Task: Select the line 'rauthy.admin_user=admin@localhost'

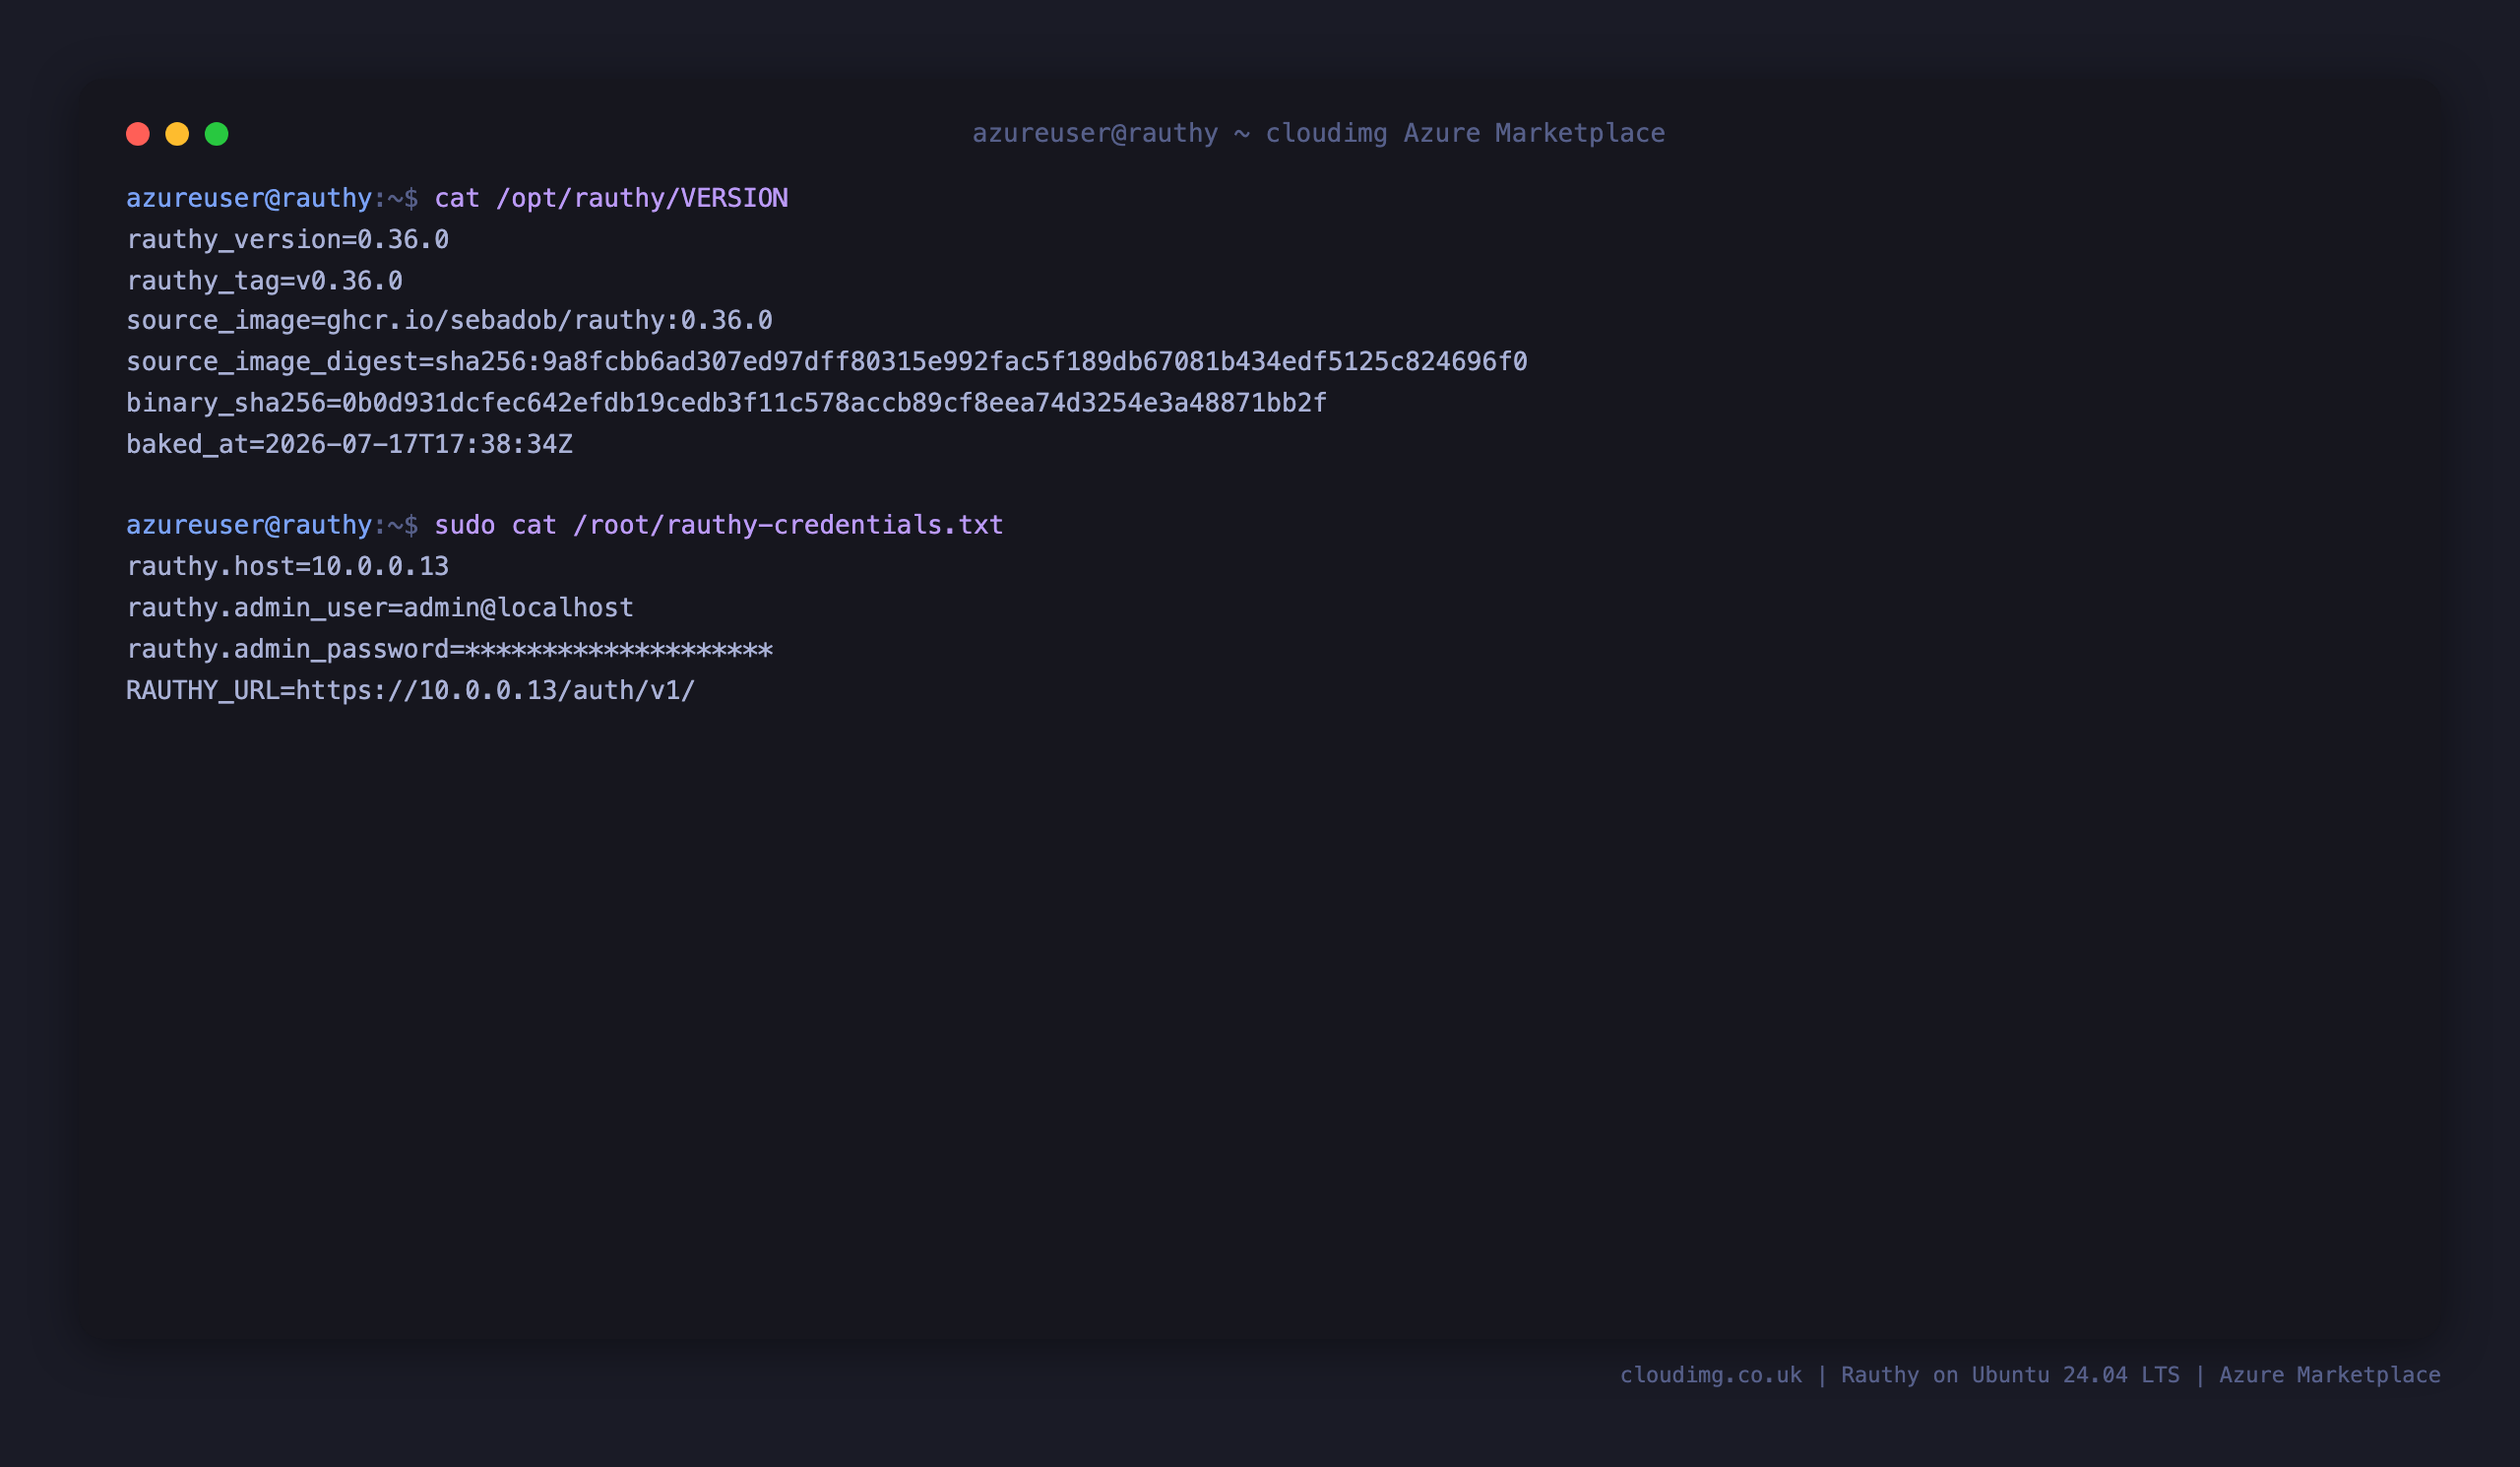Action: click(380, 608)
